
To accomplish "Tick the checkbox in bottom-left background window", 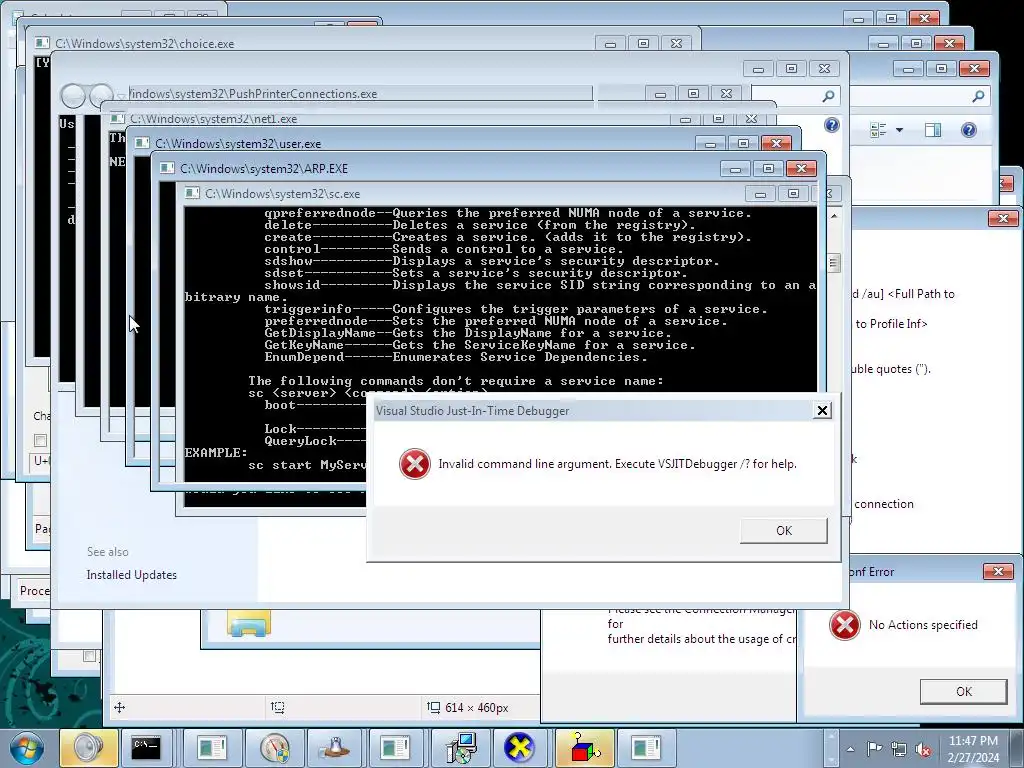I will 89,656.
